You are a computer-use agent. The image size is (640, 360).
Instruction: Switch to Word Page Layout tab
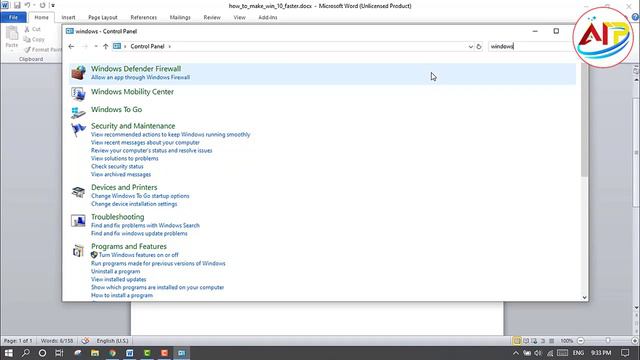click(x=103, y=18)
